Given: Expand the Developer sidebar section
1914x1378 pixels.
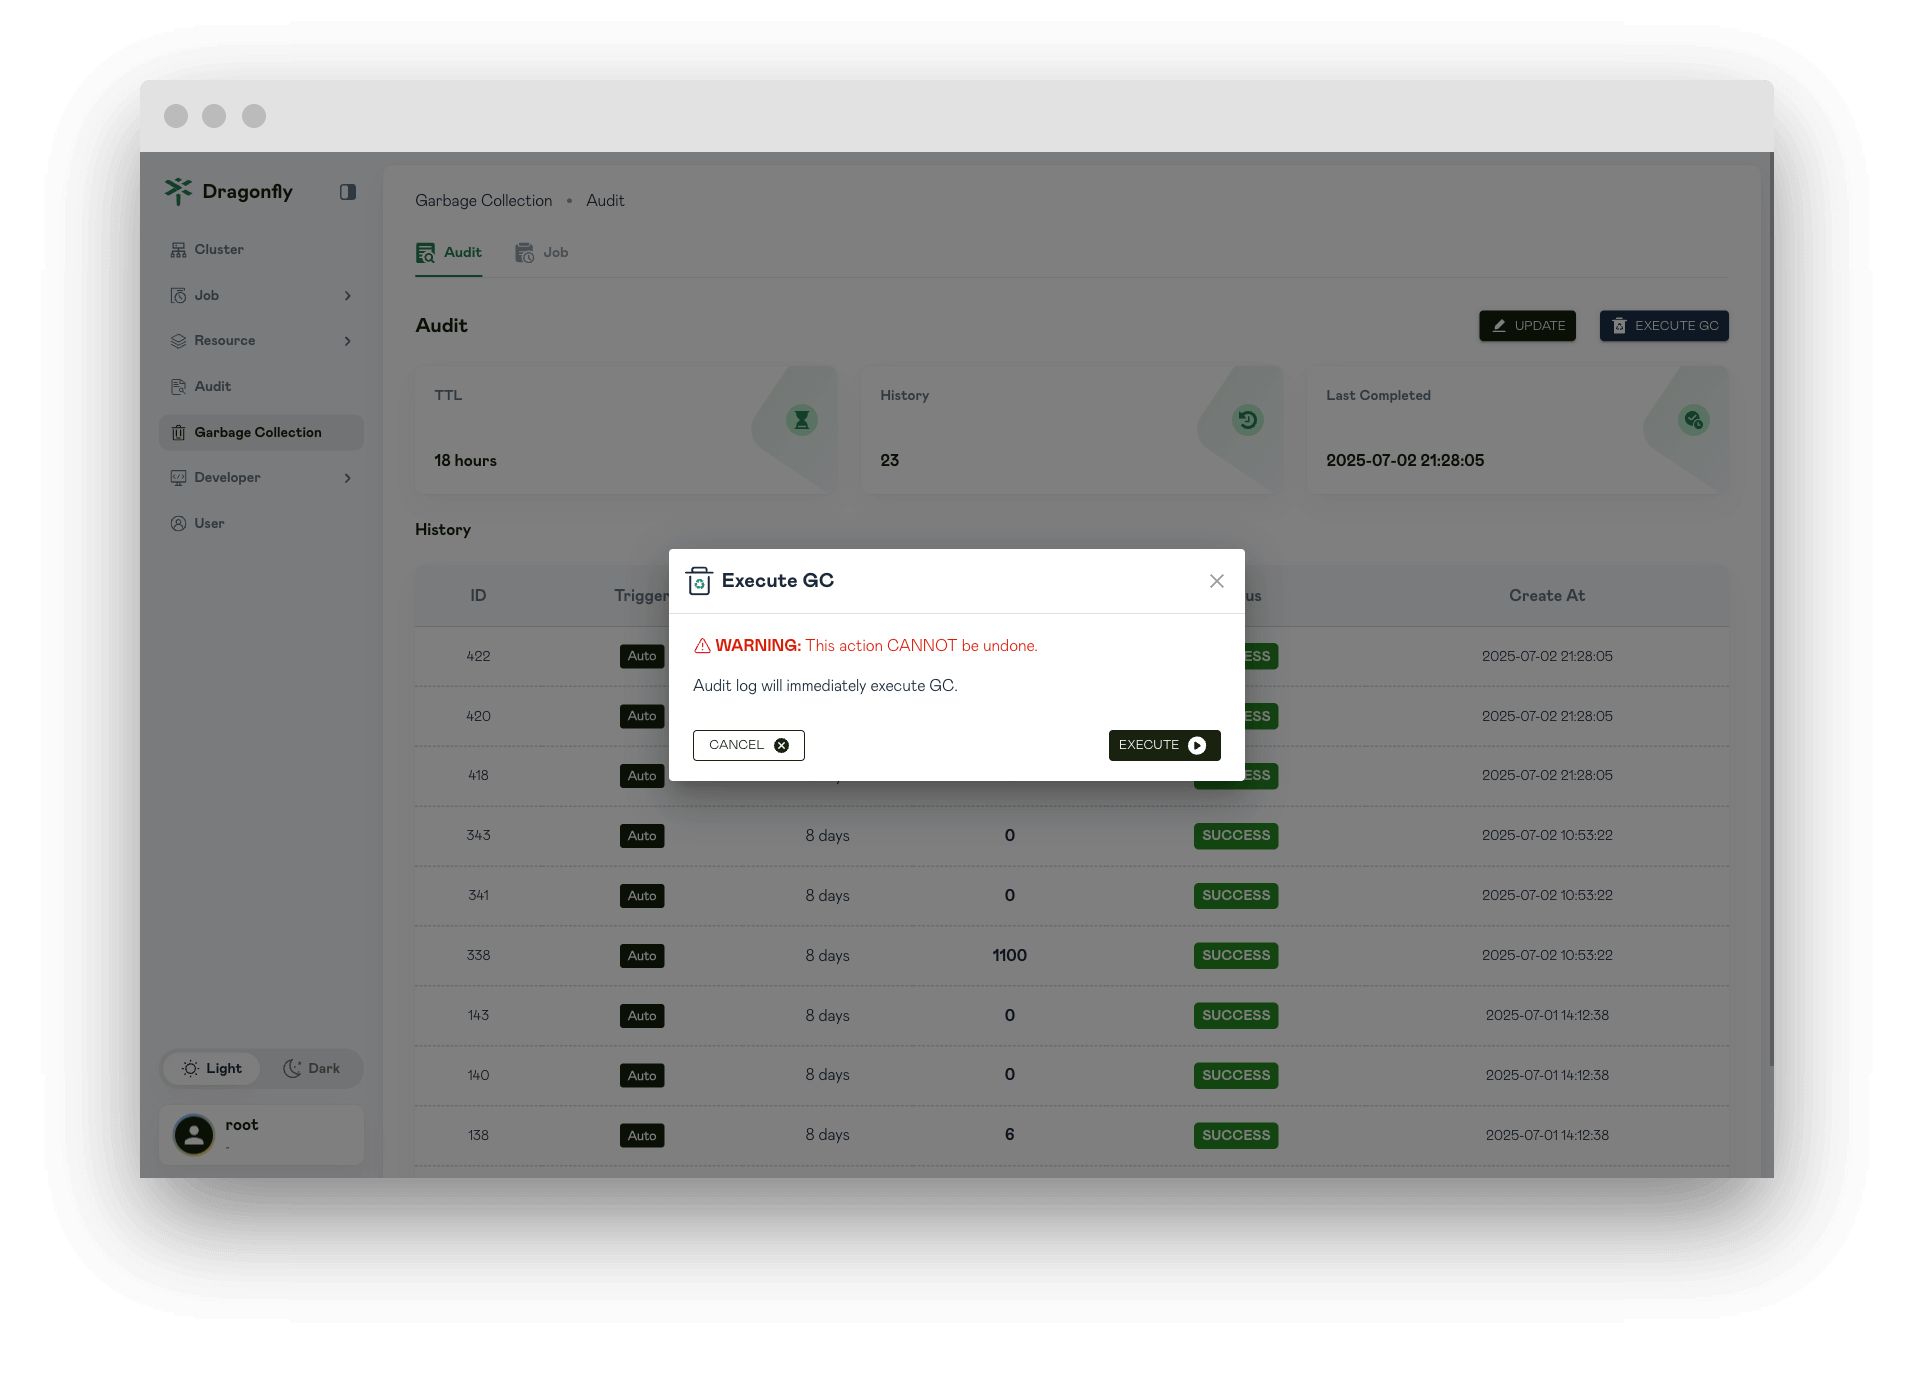Looking at the screenshot, I should click(348, 477).
